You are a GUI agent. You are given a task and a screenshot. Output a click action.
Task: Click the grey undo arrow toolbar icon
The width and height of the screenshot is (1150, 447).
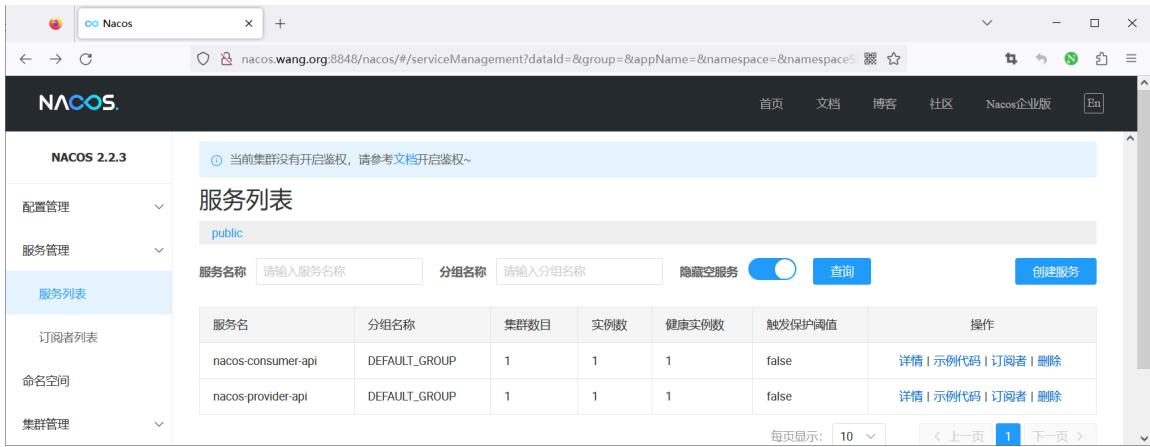(1041, 59)
